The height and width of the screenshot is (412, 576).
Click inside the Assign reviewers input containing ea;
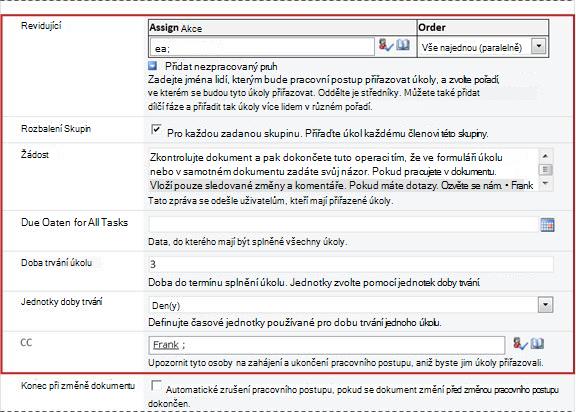[262, 47]
